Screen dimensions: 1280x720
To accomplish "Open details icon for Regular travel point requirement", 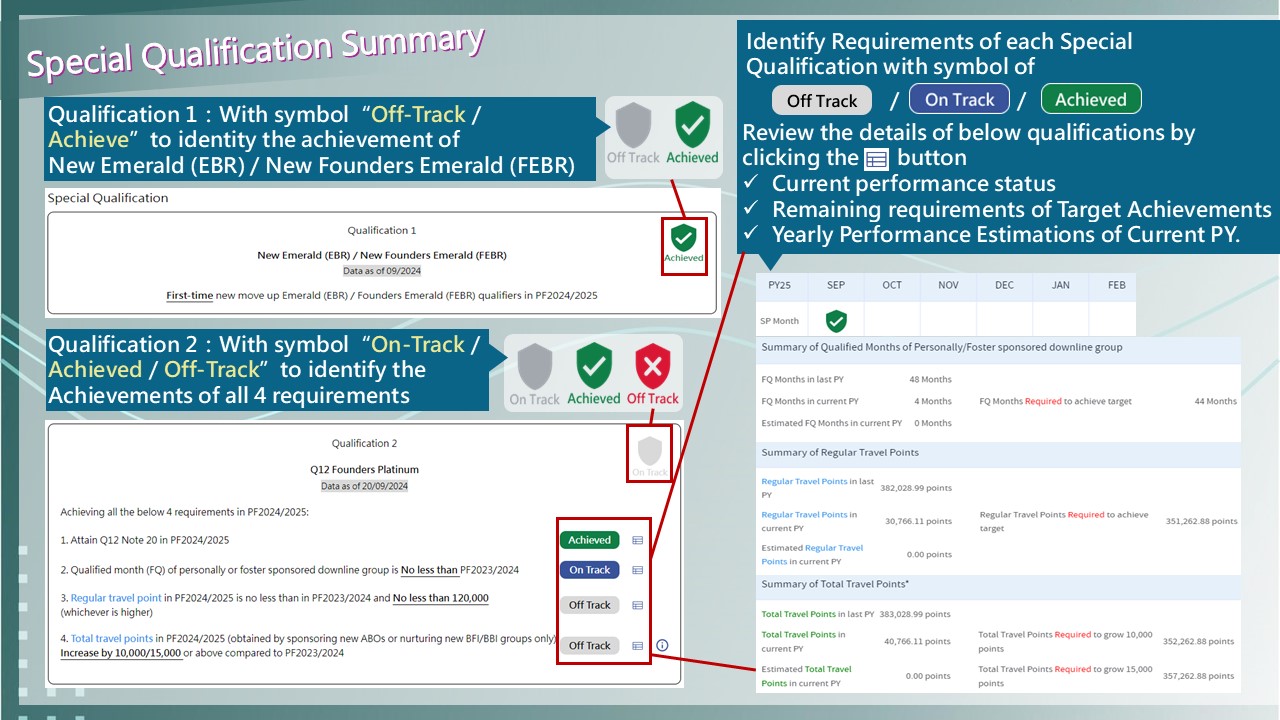I will (638, 605).
